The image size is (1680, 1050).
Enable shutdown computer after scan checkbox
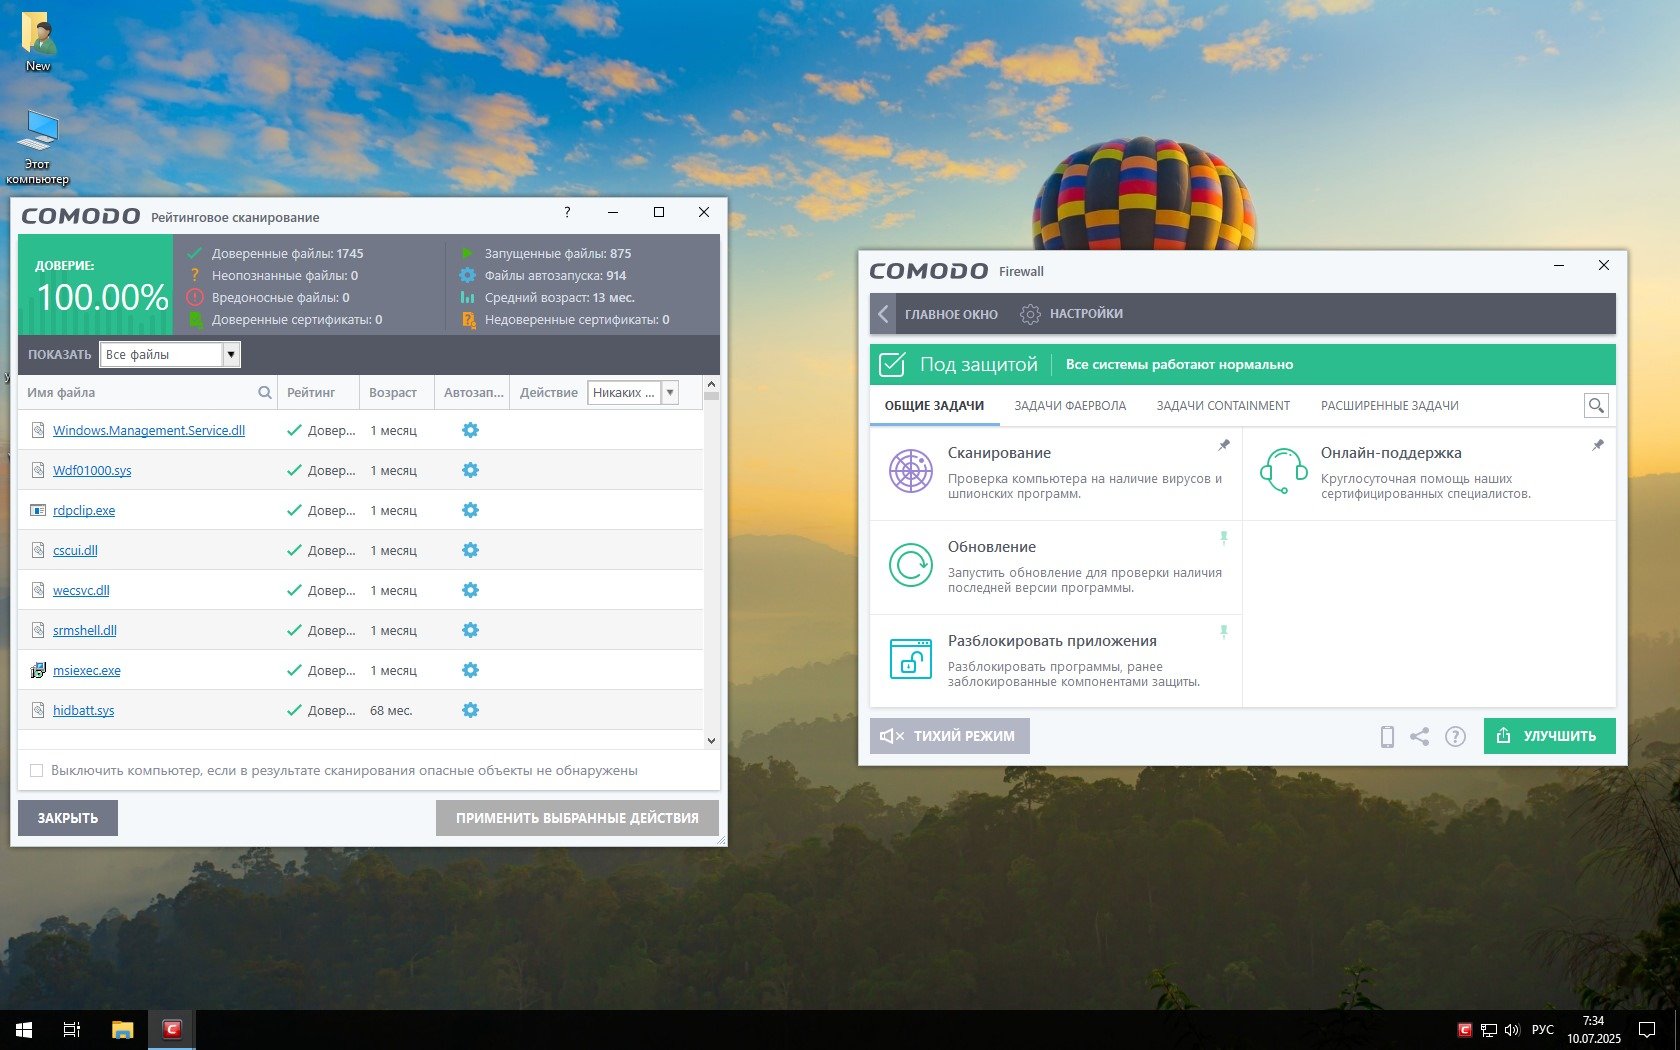point(37,771)
